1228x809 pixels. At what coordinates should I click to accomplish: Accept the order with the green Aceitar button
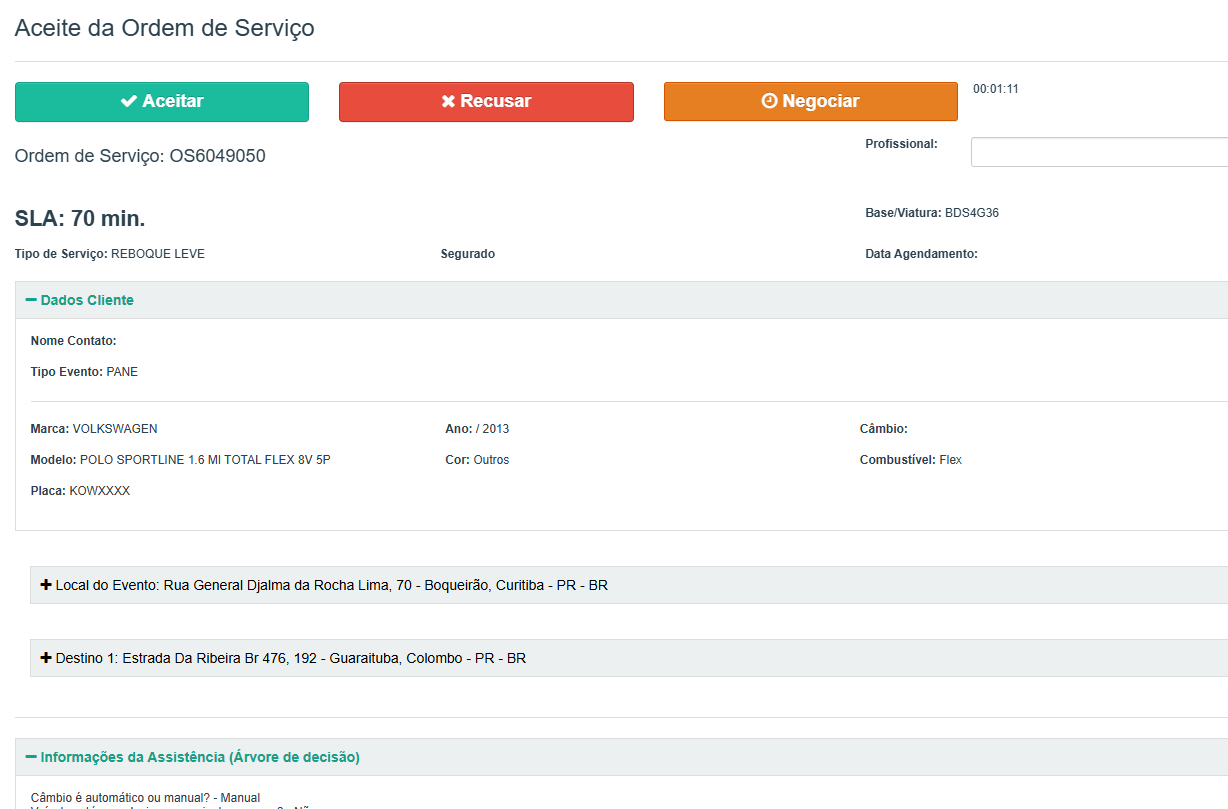[162, 102]
